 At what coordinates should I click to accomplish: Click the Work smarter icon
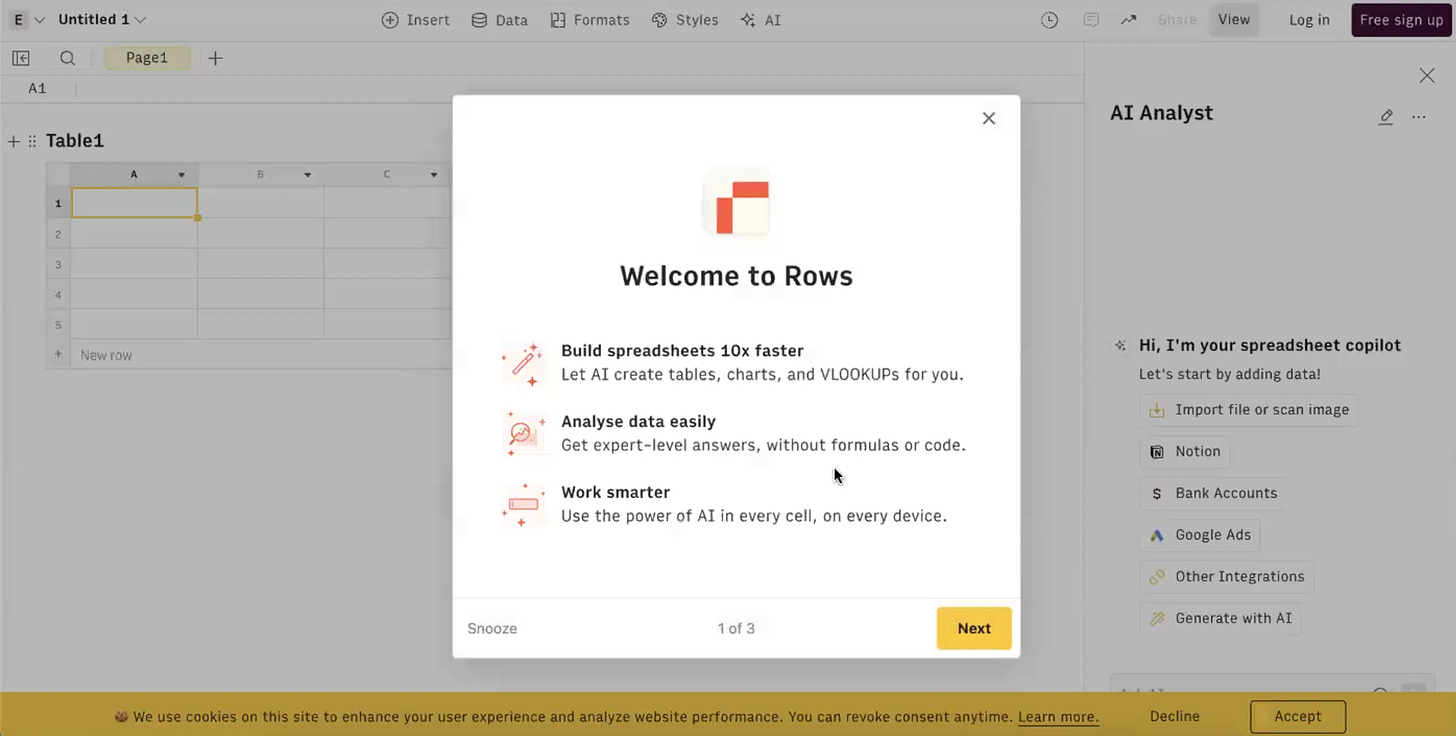tap(523, 504)
